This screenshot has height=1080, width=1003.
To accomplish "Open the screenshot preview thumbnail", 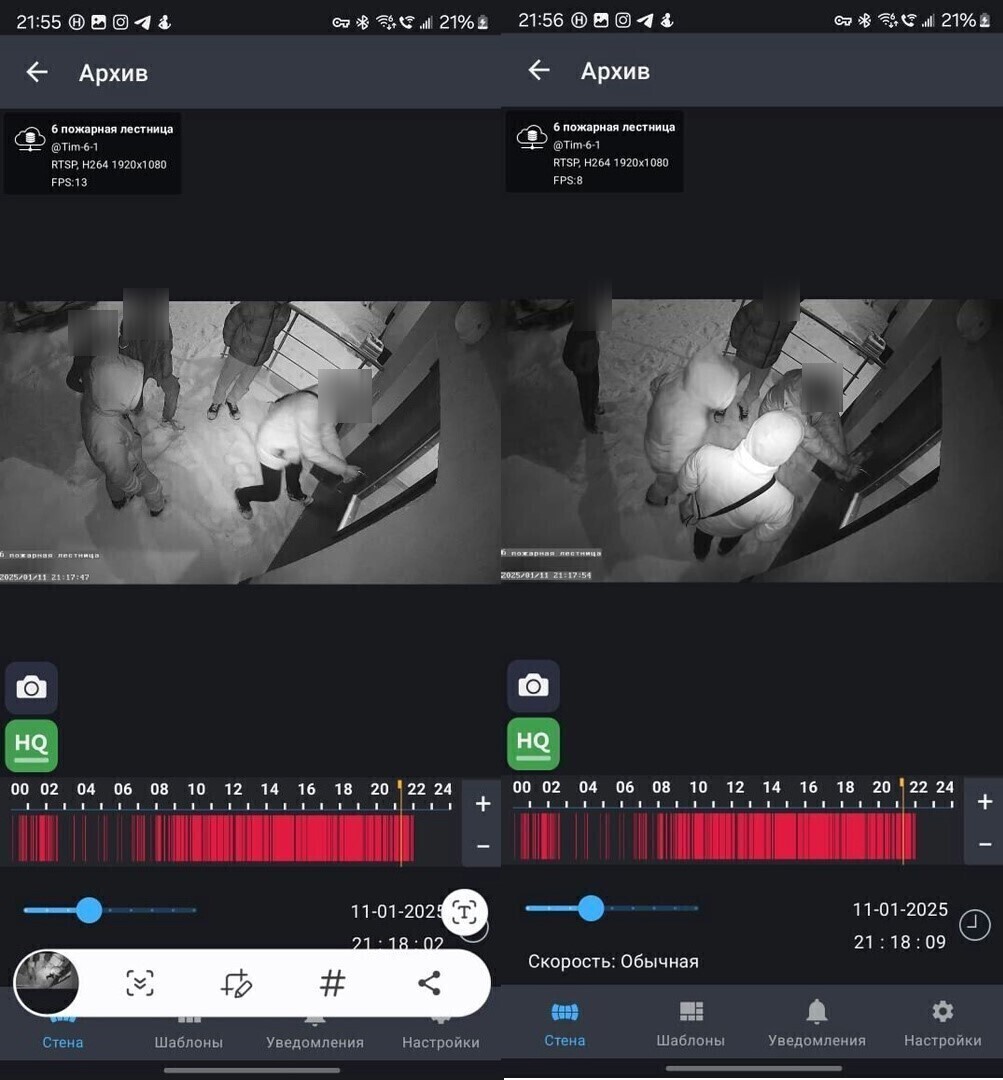I will [47, 983].
